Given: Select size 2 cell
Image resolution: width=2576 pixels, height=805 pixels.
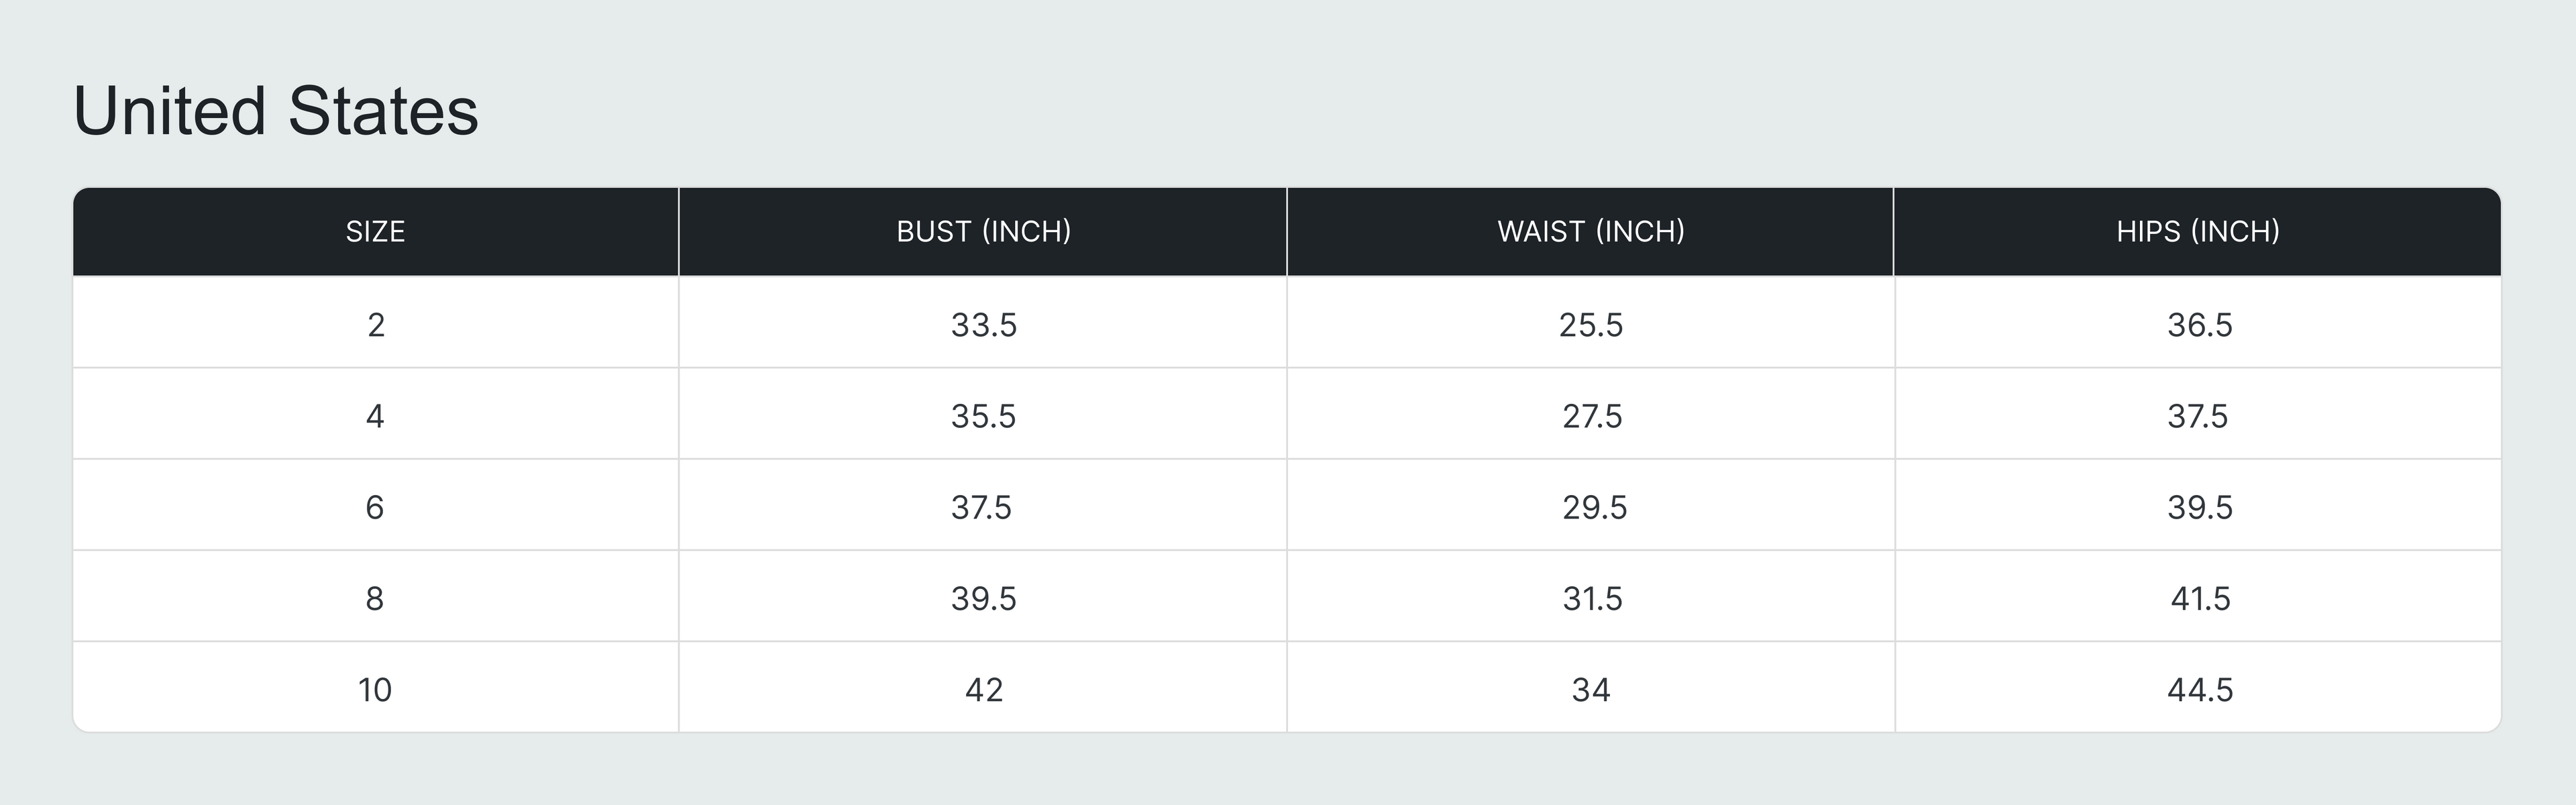Looking at the screenshot, I should coord(375,325).
